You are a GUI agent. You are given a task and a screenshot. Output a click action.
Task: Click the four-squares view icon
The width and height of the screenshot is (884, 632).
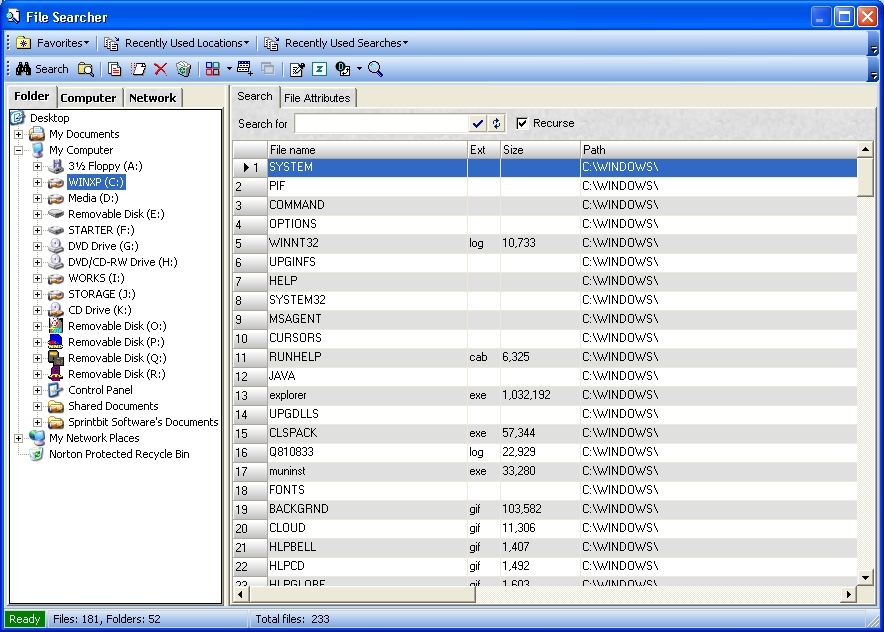tap(213, 69)
